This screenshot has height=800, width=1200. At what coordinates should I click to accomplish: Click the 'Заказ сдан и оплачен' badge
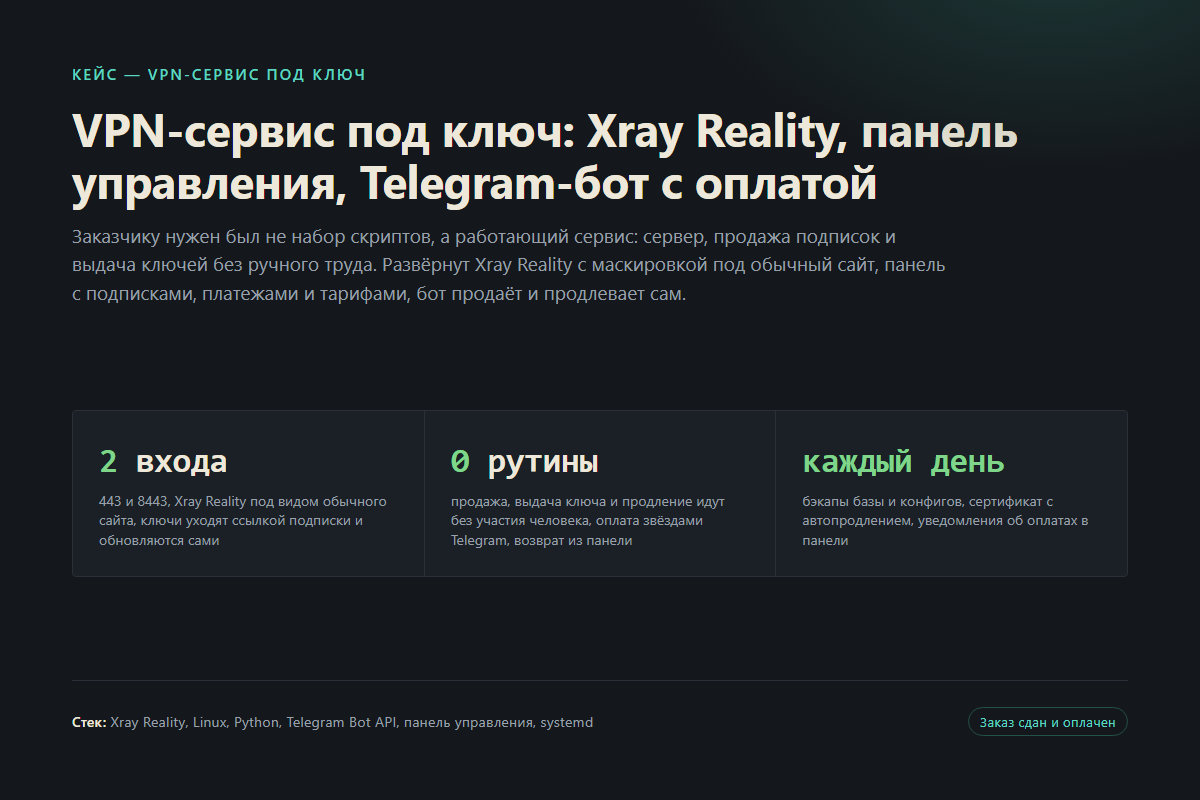pyautogui.click(x=1047, y=722)
